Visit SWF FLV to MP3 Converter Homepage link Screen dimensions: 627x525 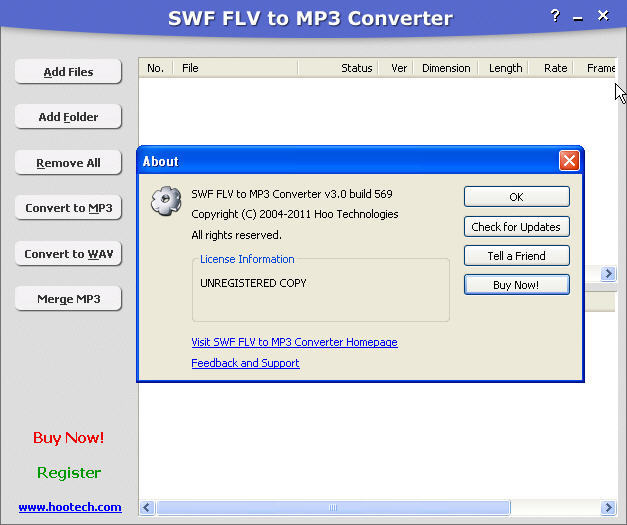[294, 342]
